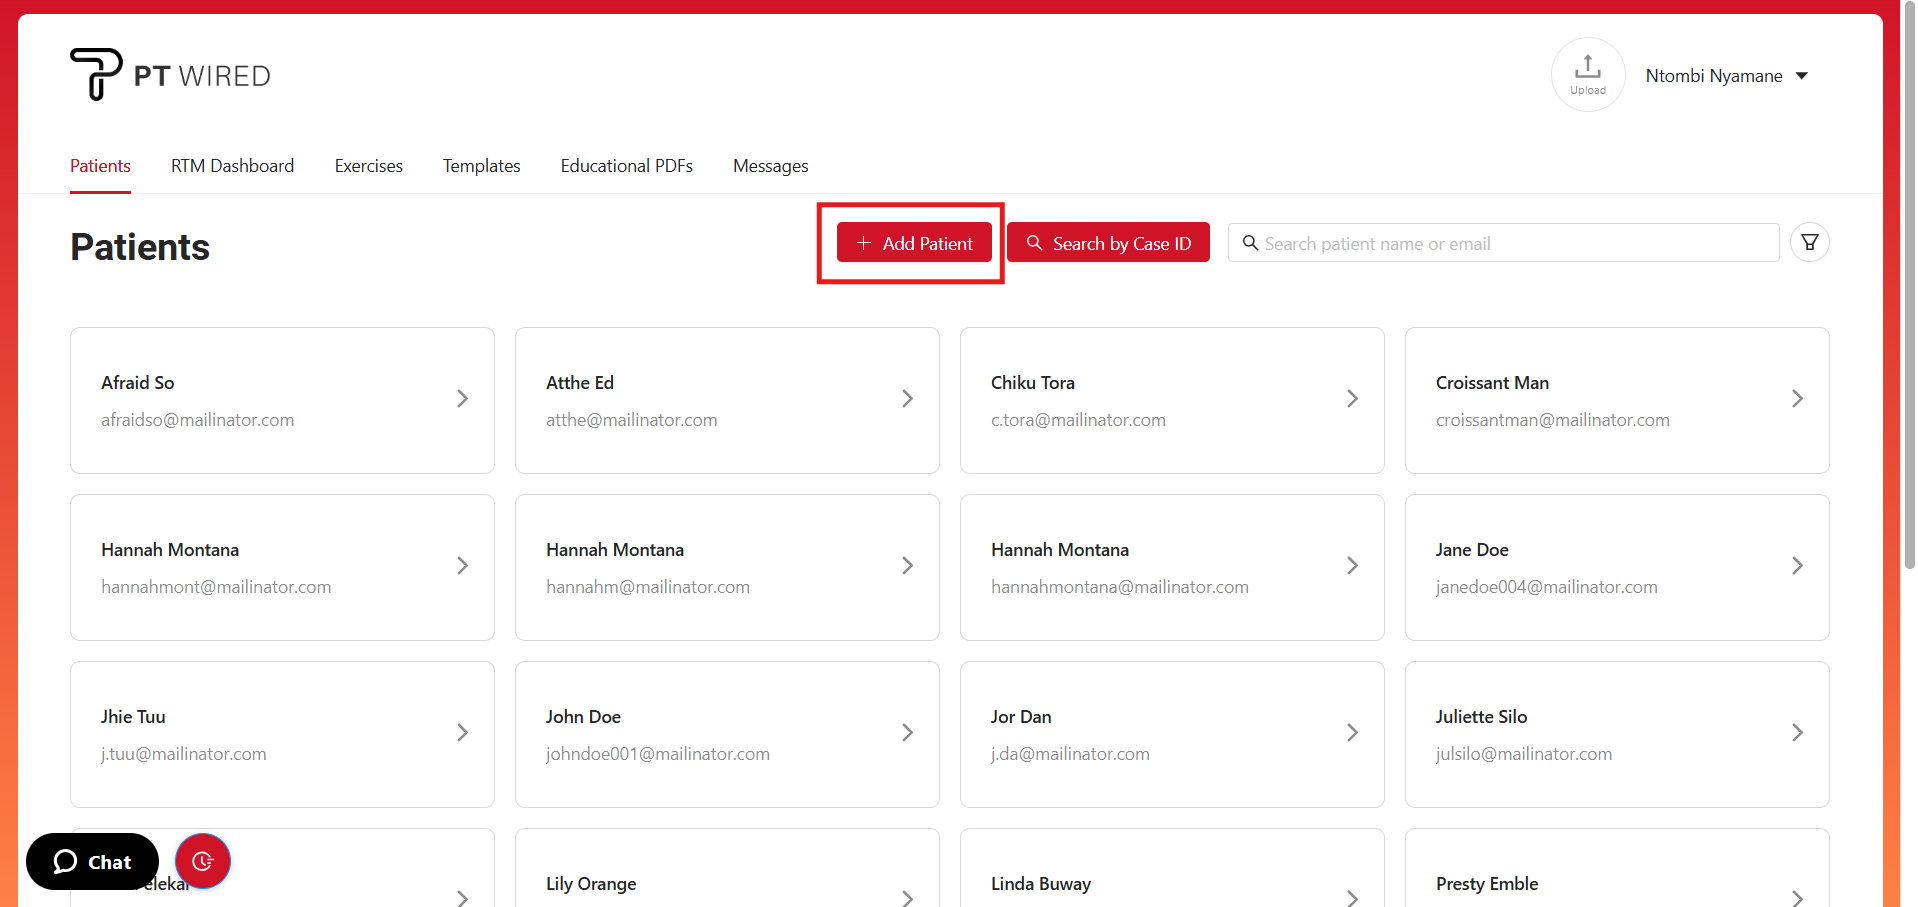Click the chevron beside hannahmont@mailinator.com
The height and width of the screenshot is (907, 1918).
click(462, 566)
